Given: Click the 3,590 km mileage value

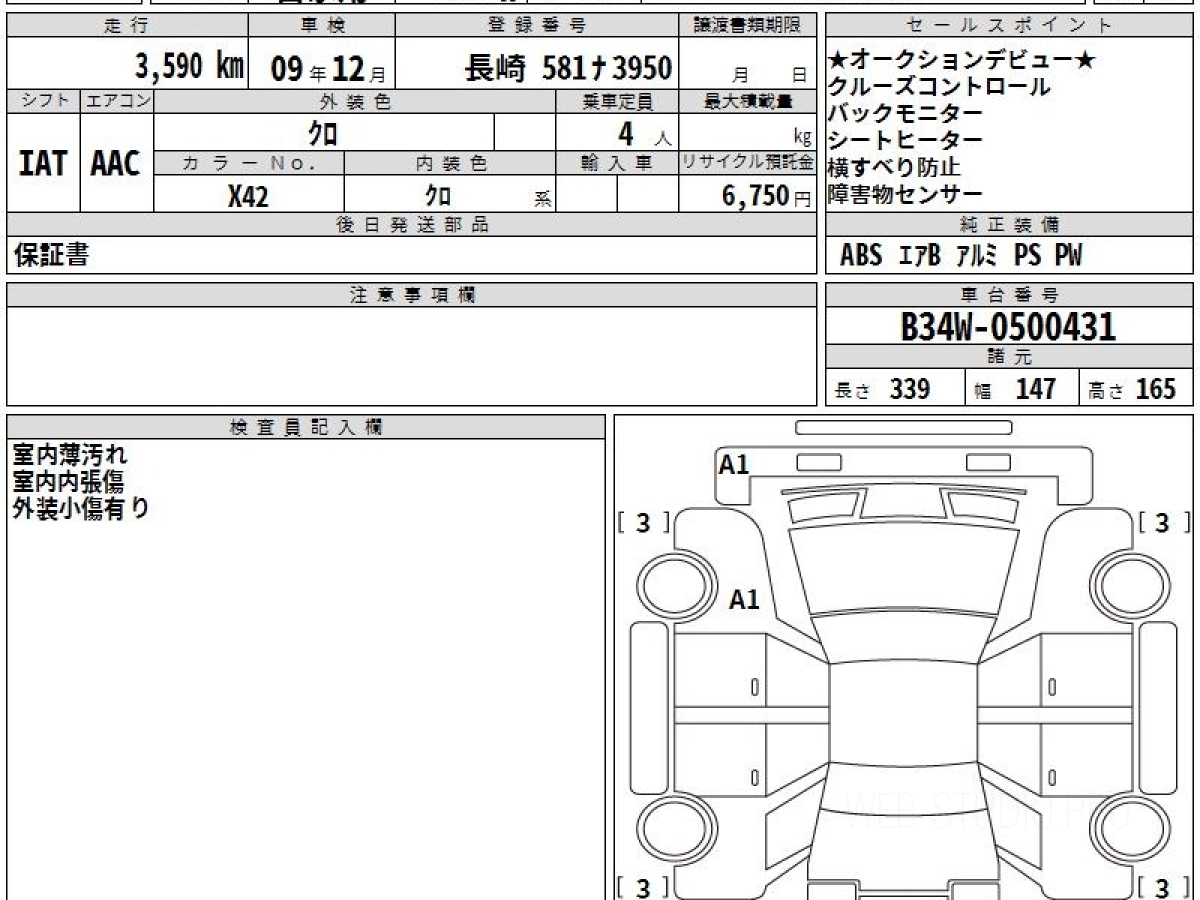Looking at the screenshot, I should [189, 67].
